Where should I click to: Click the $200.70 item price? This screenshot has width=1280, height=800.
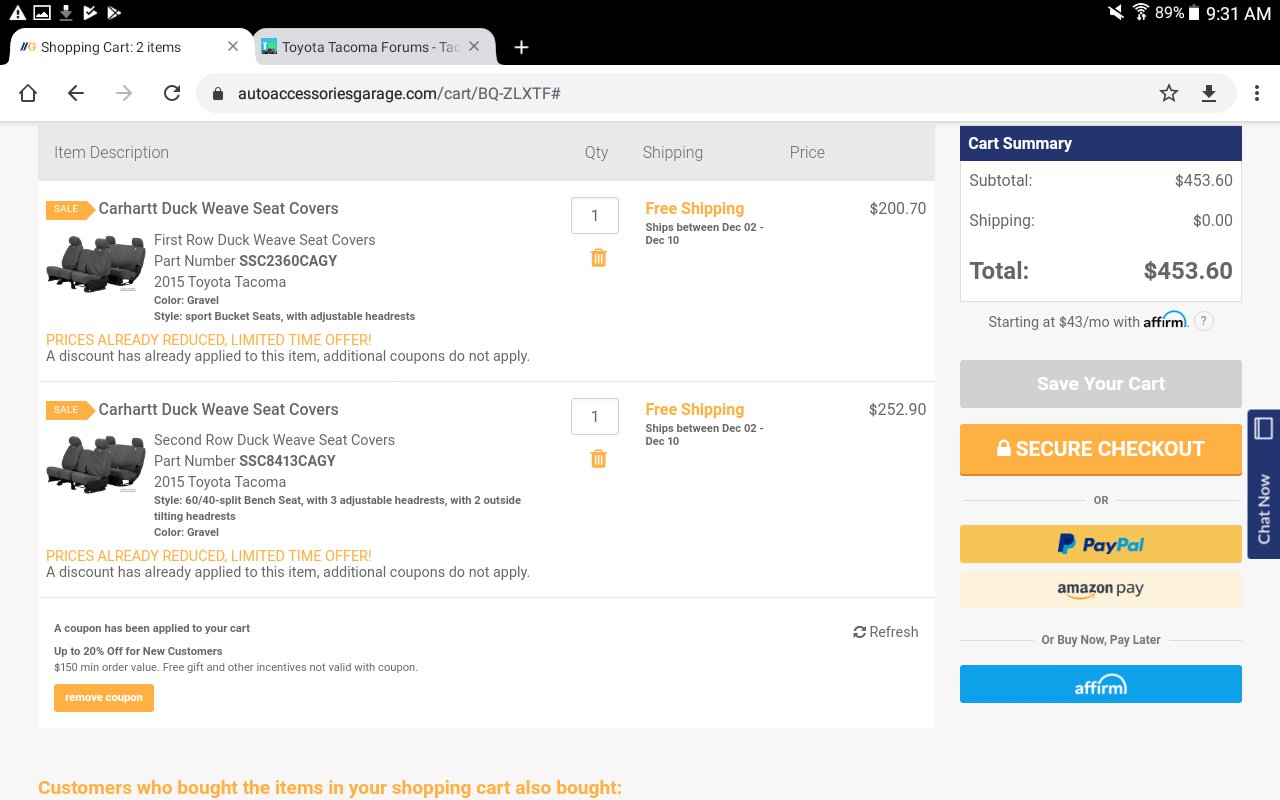click(898, 209)
